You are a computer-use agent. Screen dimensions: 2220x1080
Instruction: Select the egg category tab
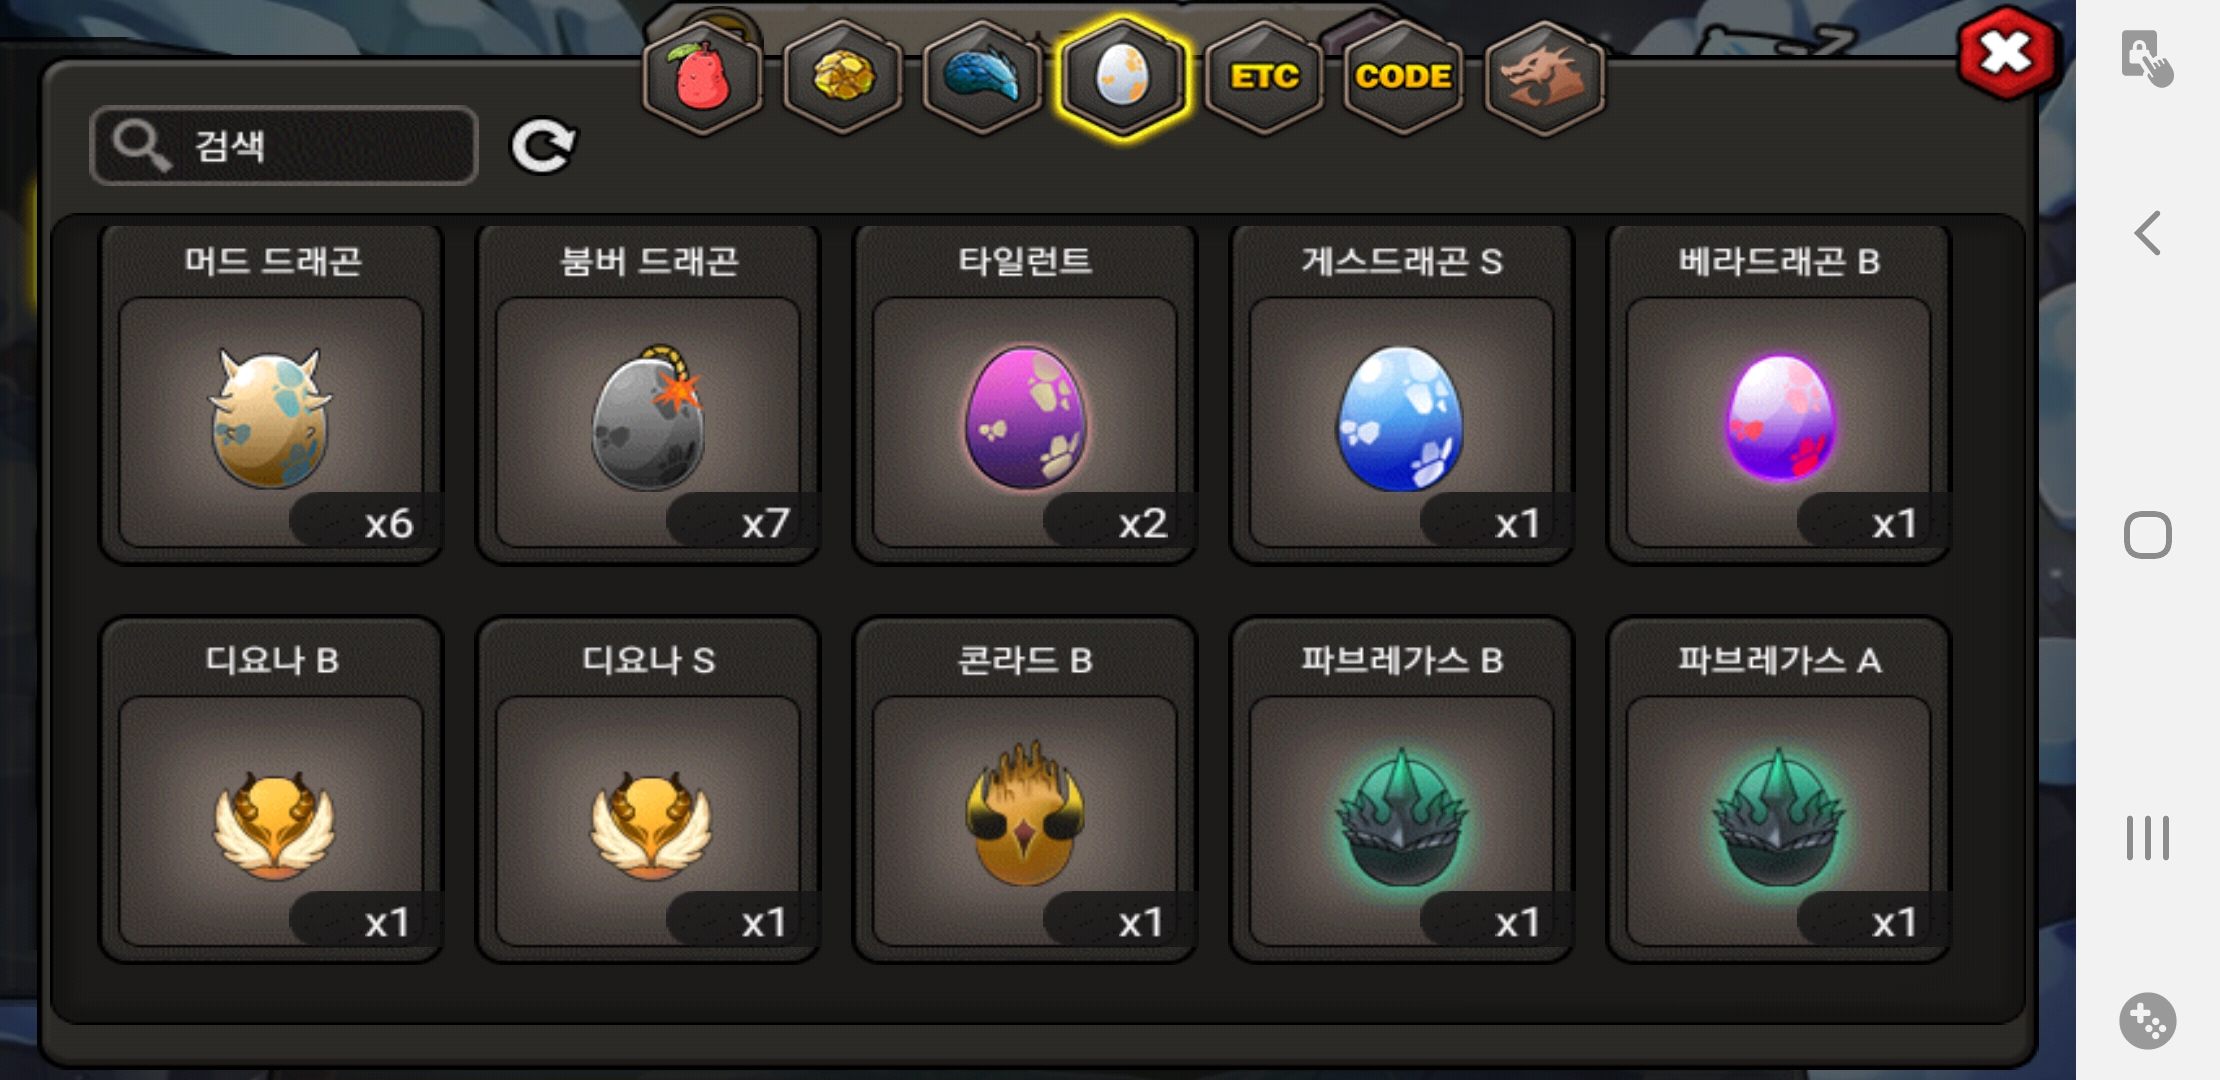(x=1123, y=77)
